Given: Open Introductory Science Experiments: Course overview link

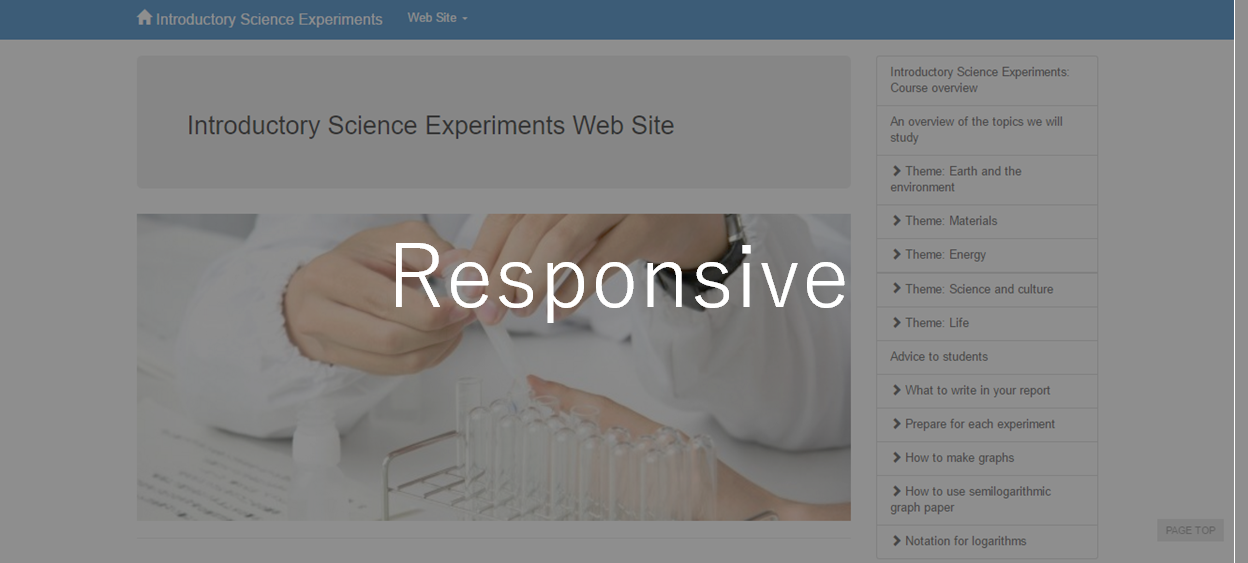Looking at the screenshot, I should [987, 80].
